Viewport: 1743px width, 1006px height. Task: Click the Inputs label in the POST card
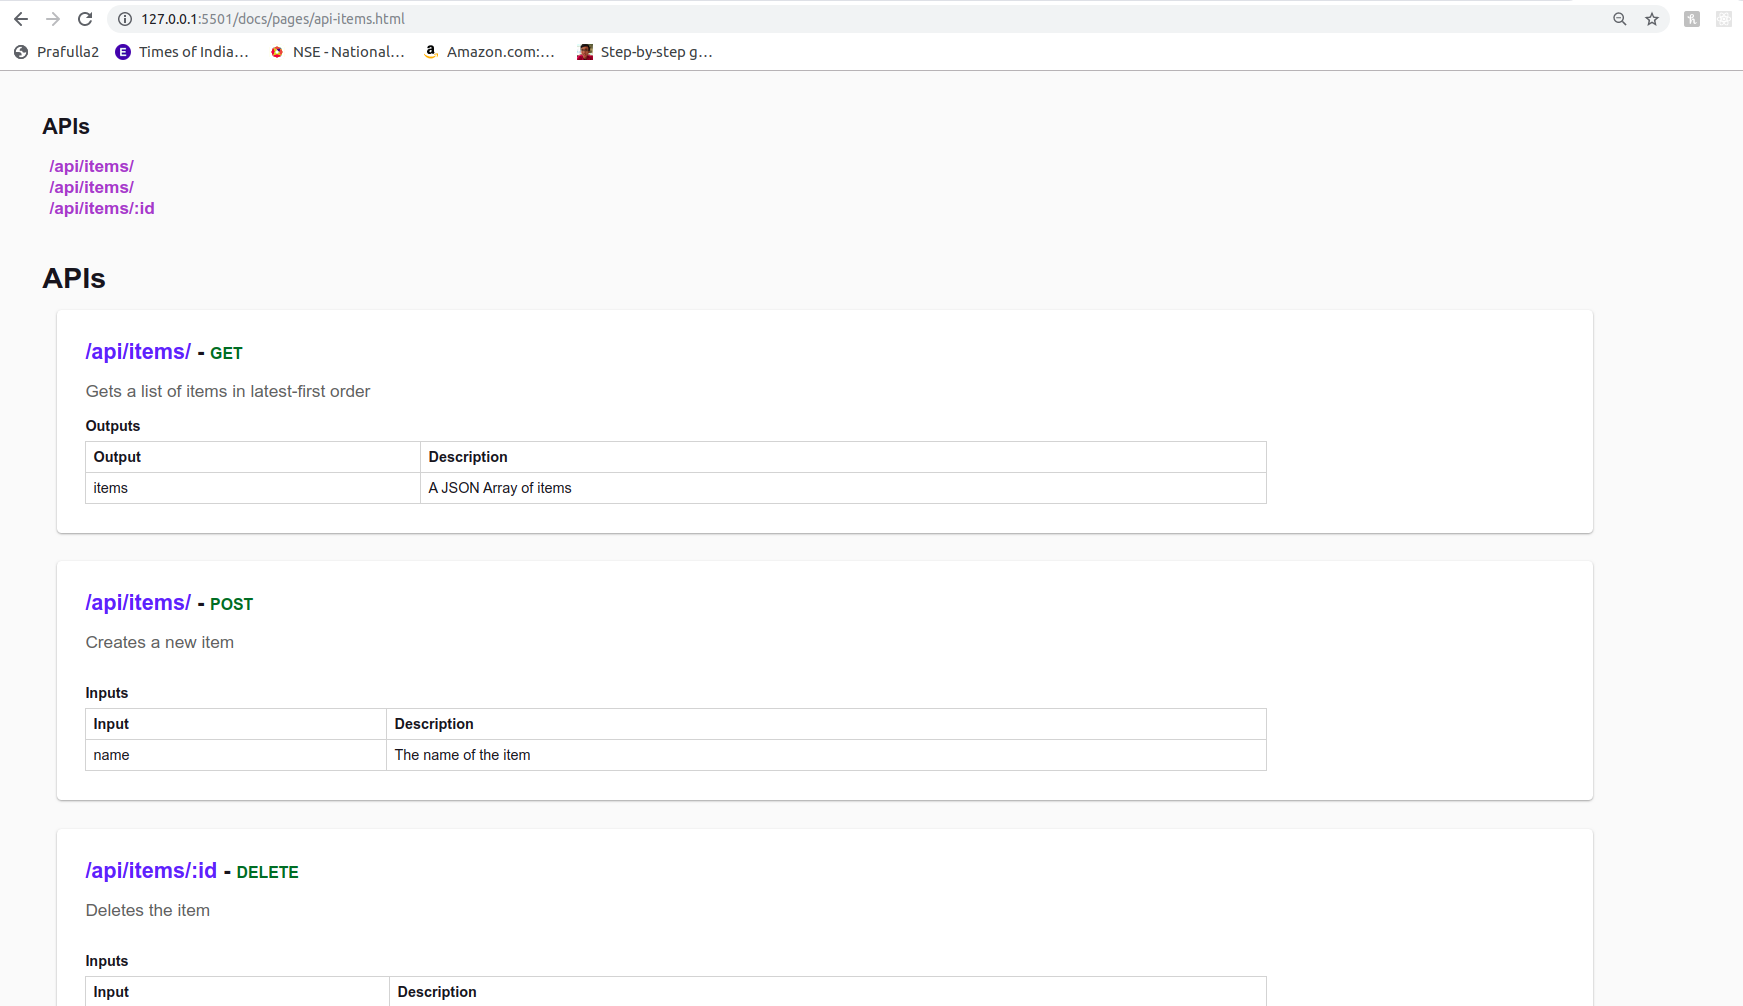tap(107, 693)
